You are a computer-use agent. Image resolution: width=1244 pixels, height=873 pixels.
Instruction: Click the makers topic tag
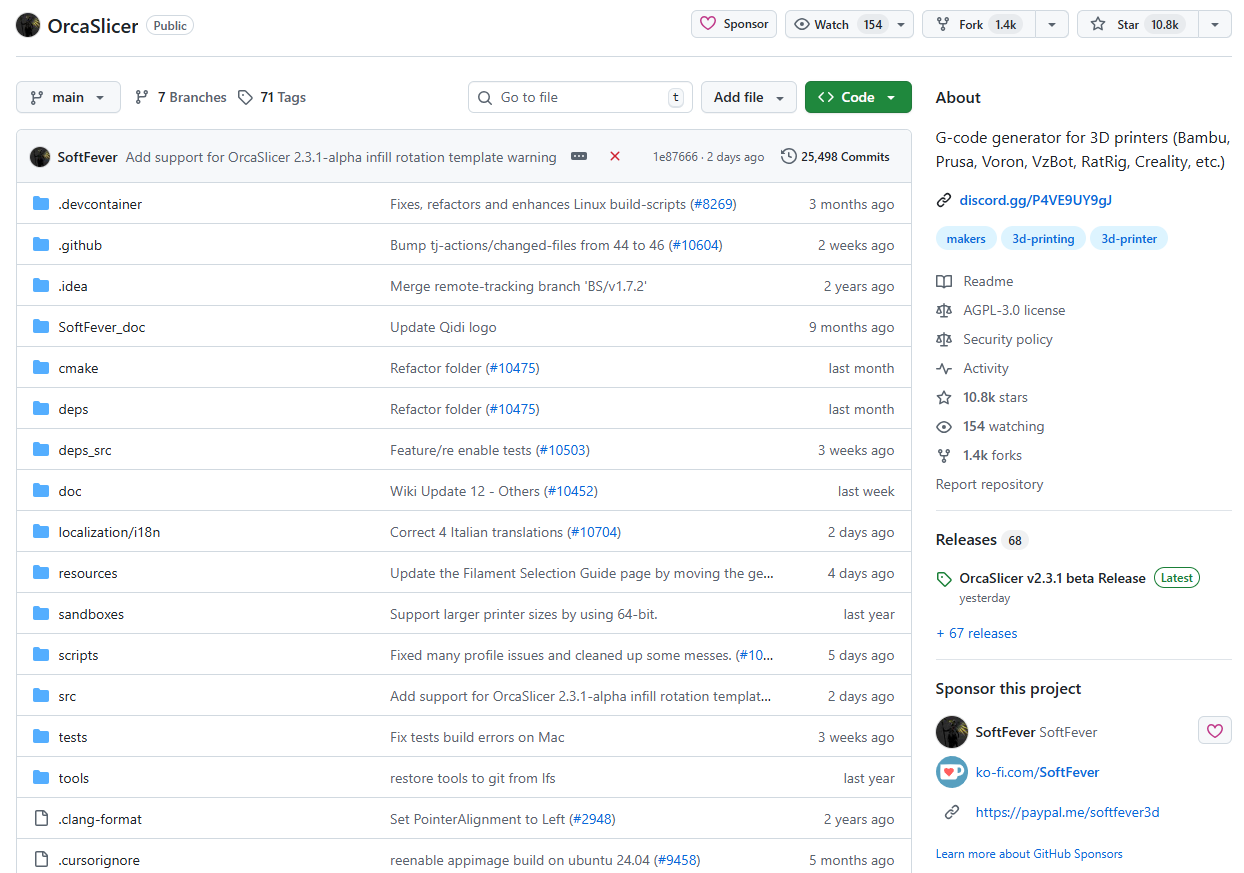[x=966, y=239]
